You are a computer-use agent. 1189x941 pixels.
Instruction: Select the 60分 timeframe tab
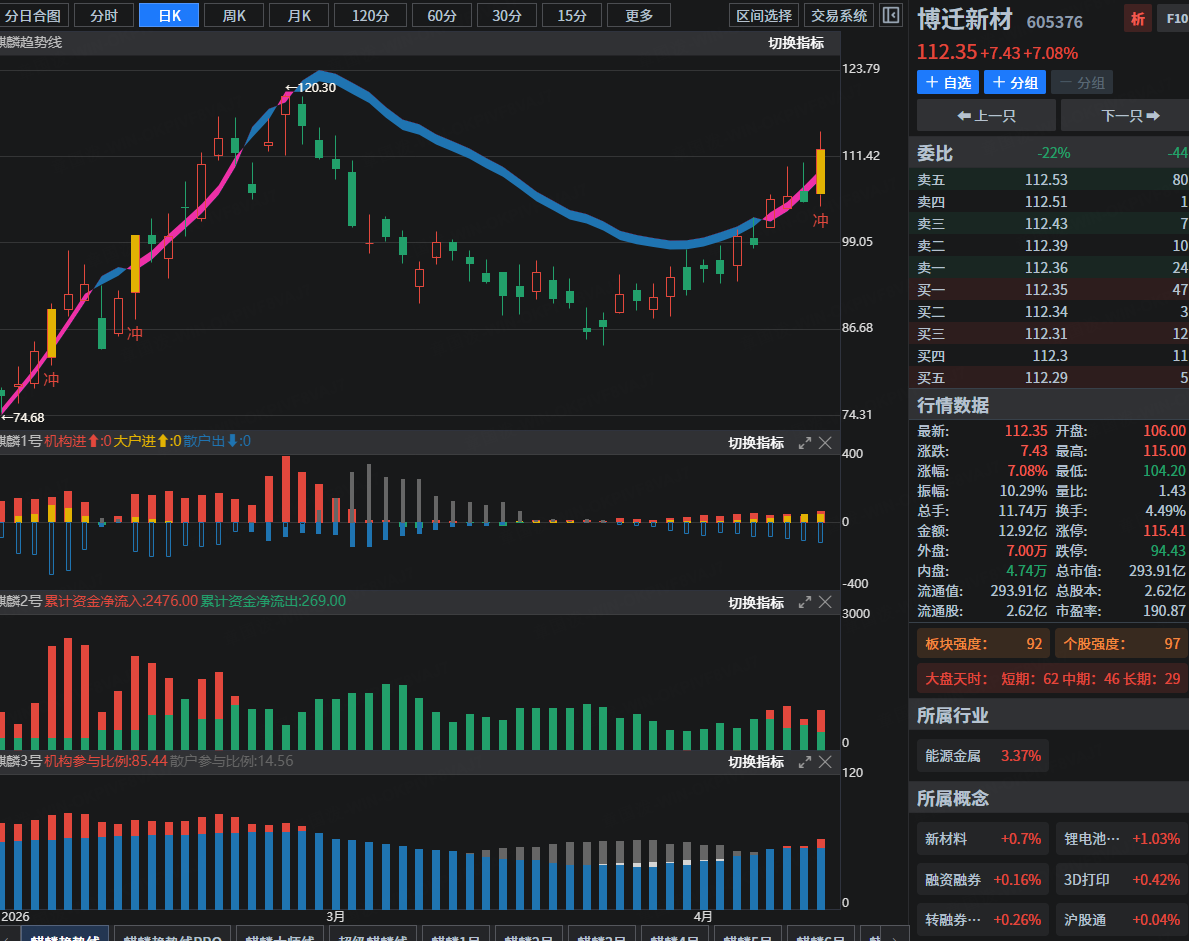442,15
